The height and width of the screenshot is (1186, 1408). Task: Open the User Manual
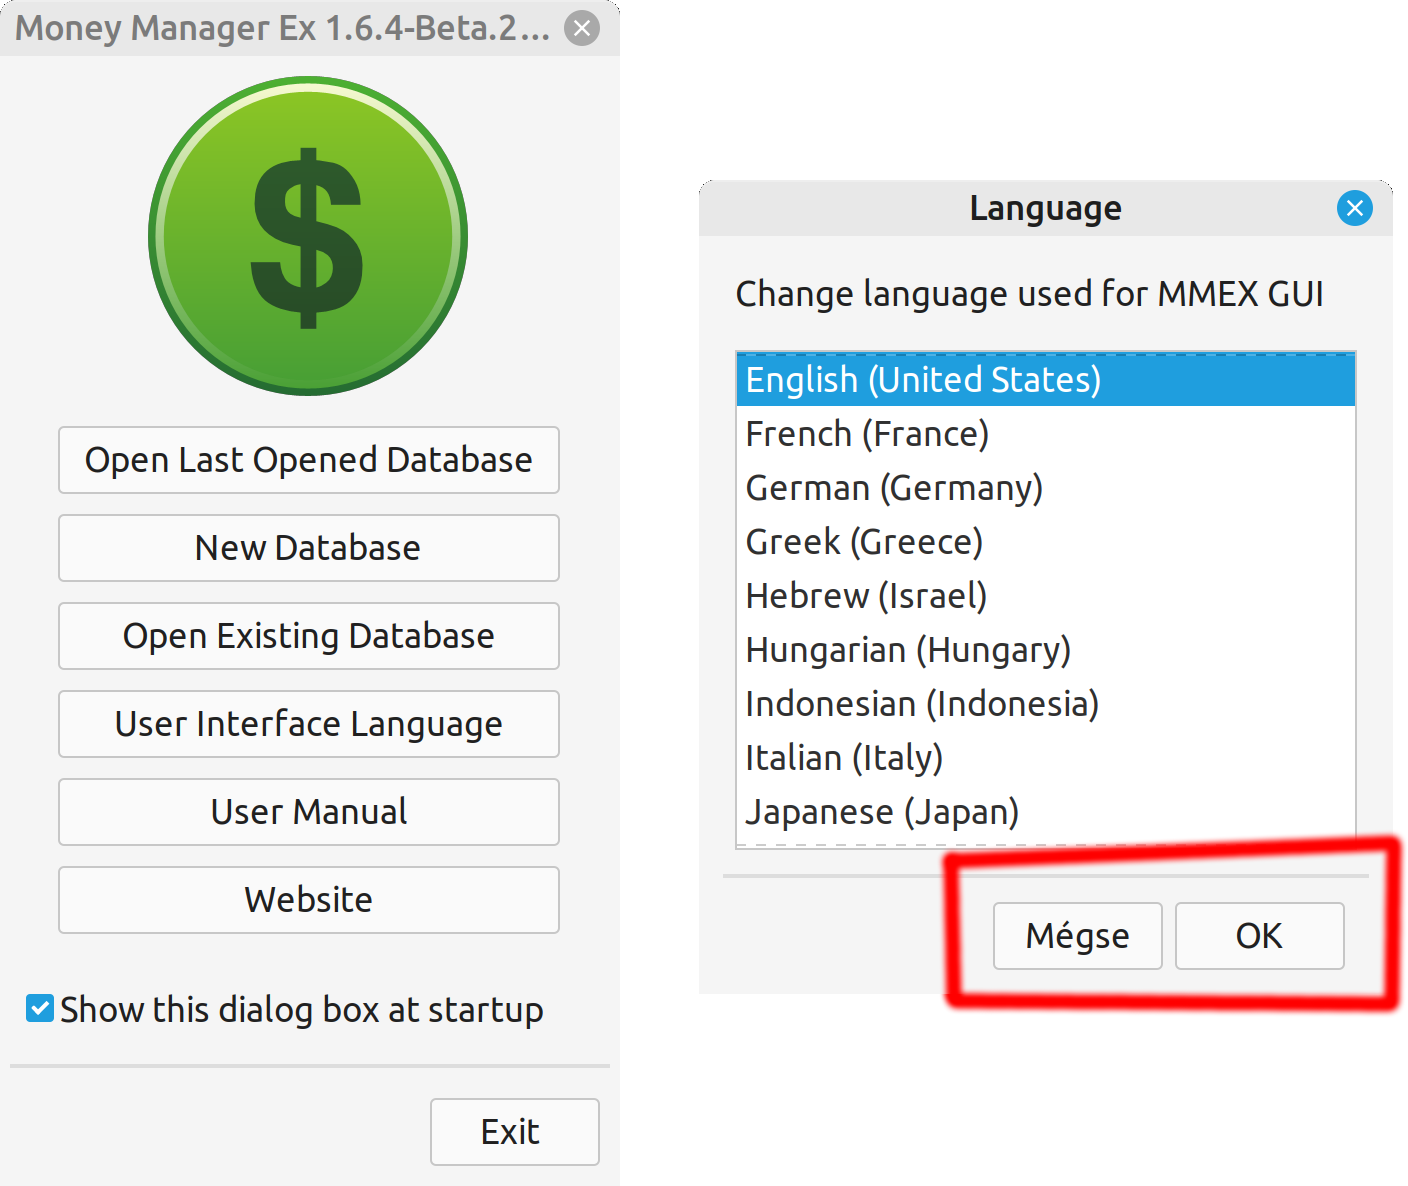(308, 812)
